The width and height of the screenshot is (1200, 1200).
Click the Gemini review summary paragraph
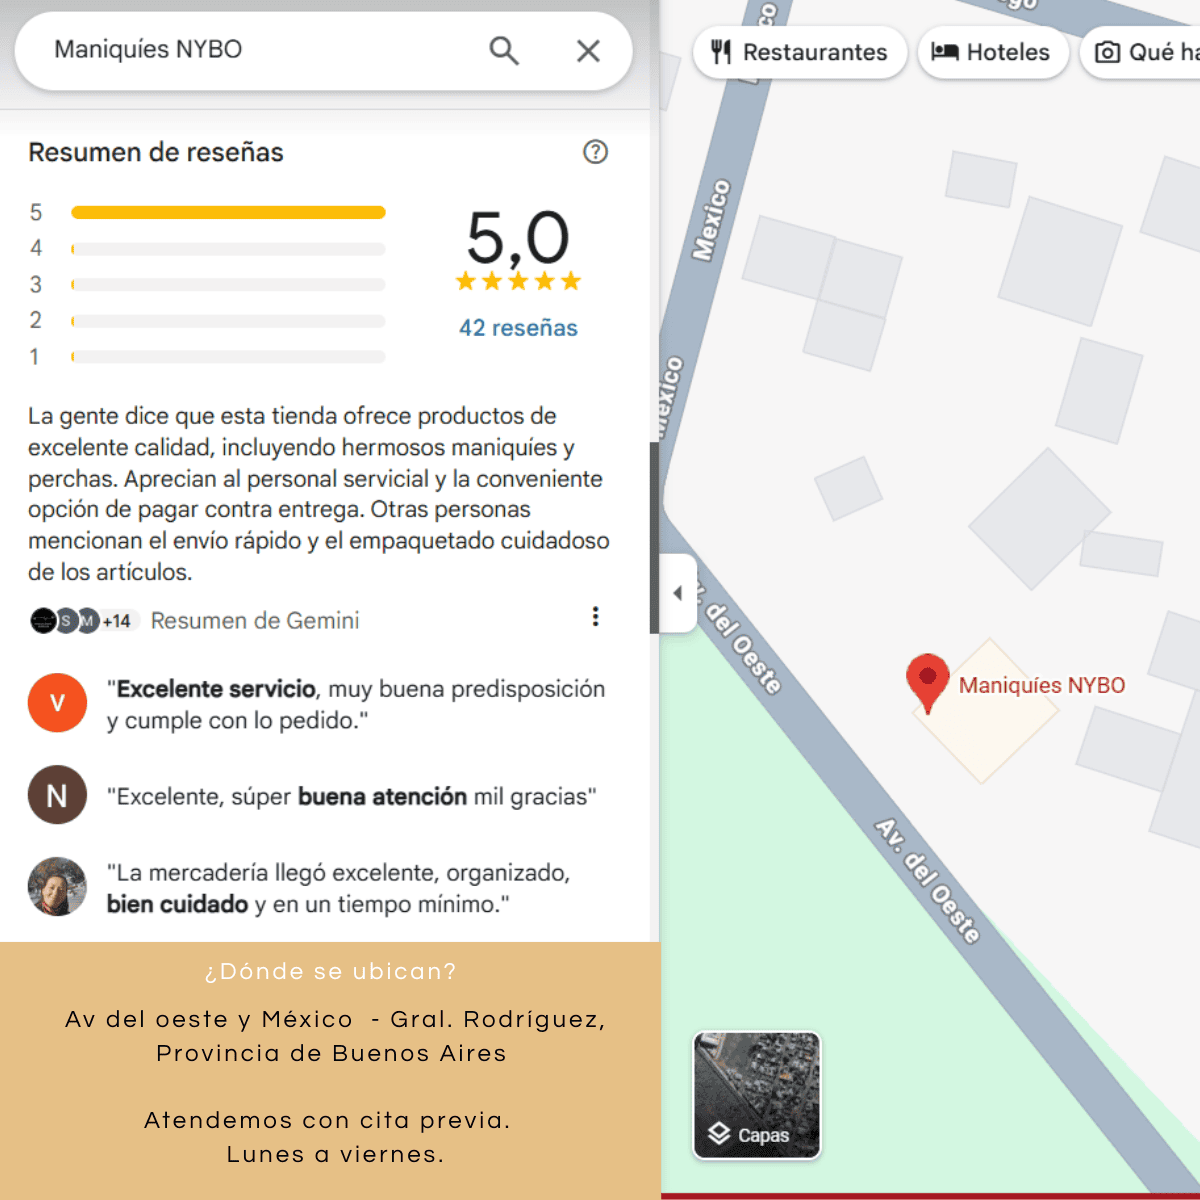click(x=319, y=494)
